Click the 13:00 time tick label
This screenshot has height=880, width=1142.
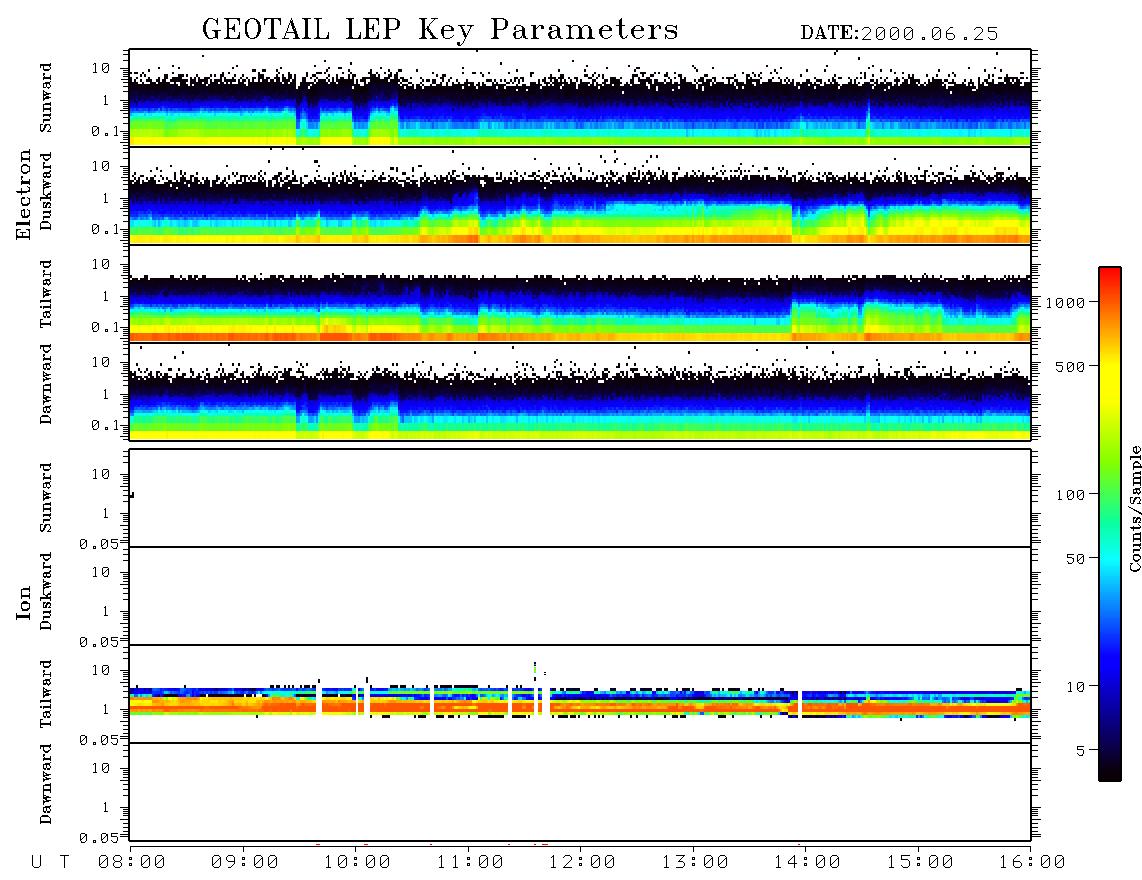(x=695, y=863)
